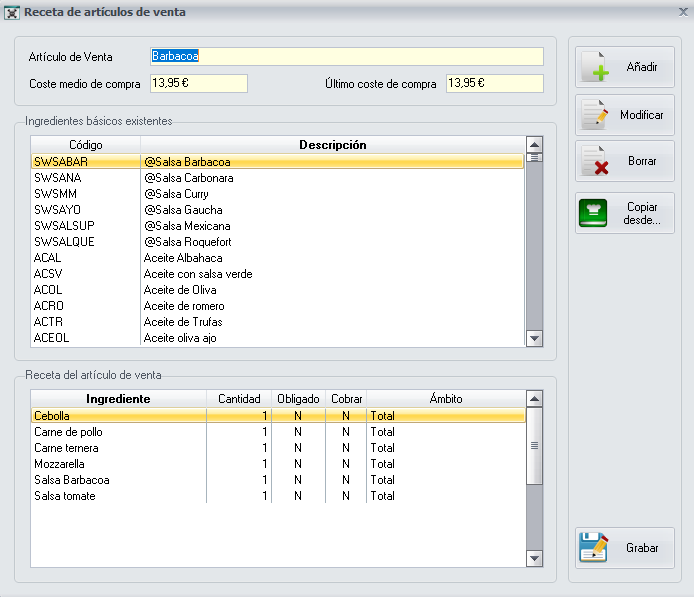
Task: Click the Modificar pencil document icon
Action: click(x=596, y=116)
